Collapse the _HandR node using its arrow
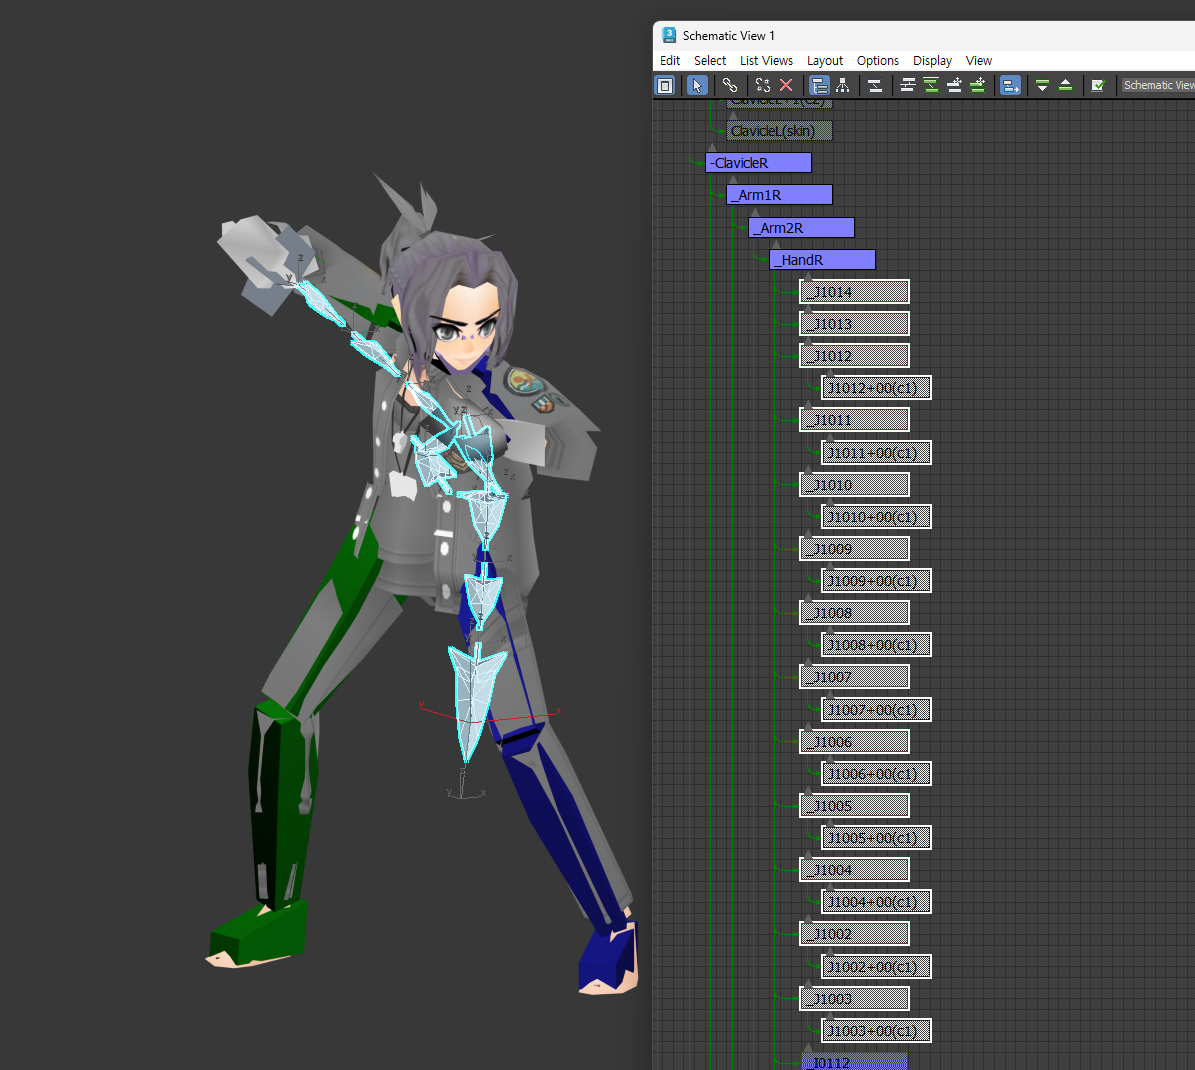 [x=776, y=244]
